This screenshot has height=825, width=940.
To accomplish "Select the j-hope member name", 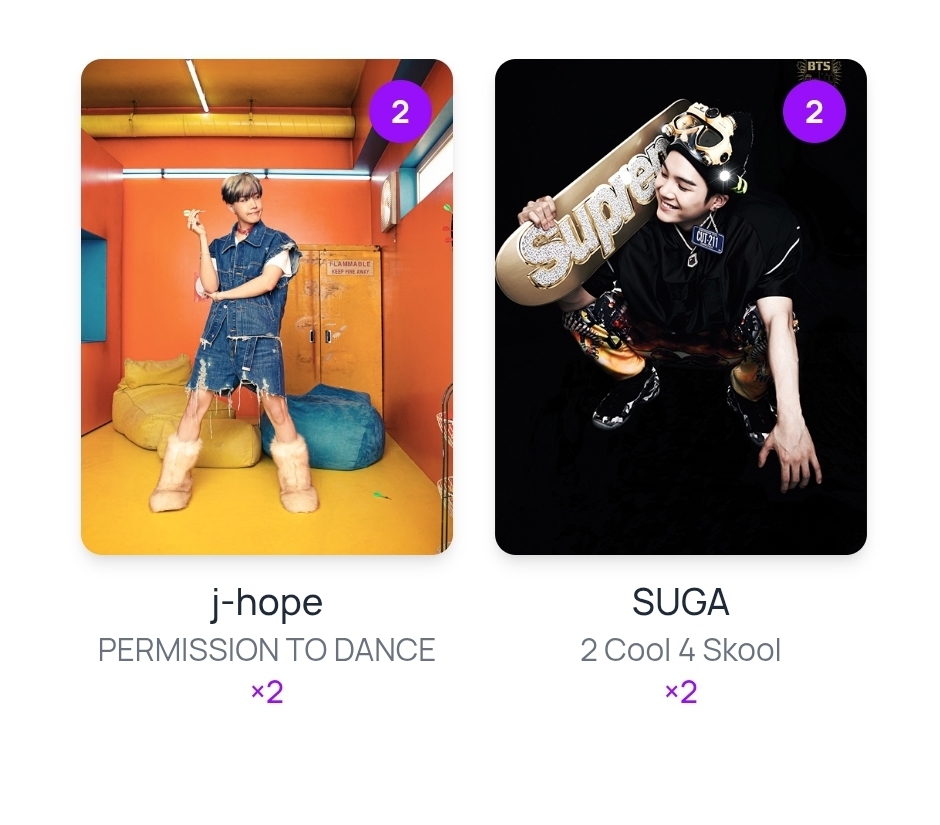I will pyautogui.click(x=266, y=603).
